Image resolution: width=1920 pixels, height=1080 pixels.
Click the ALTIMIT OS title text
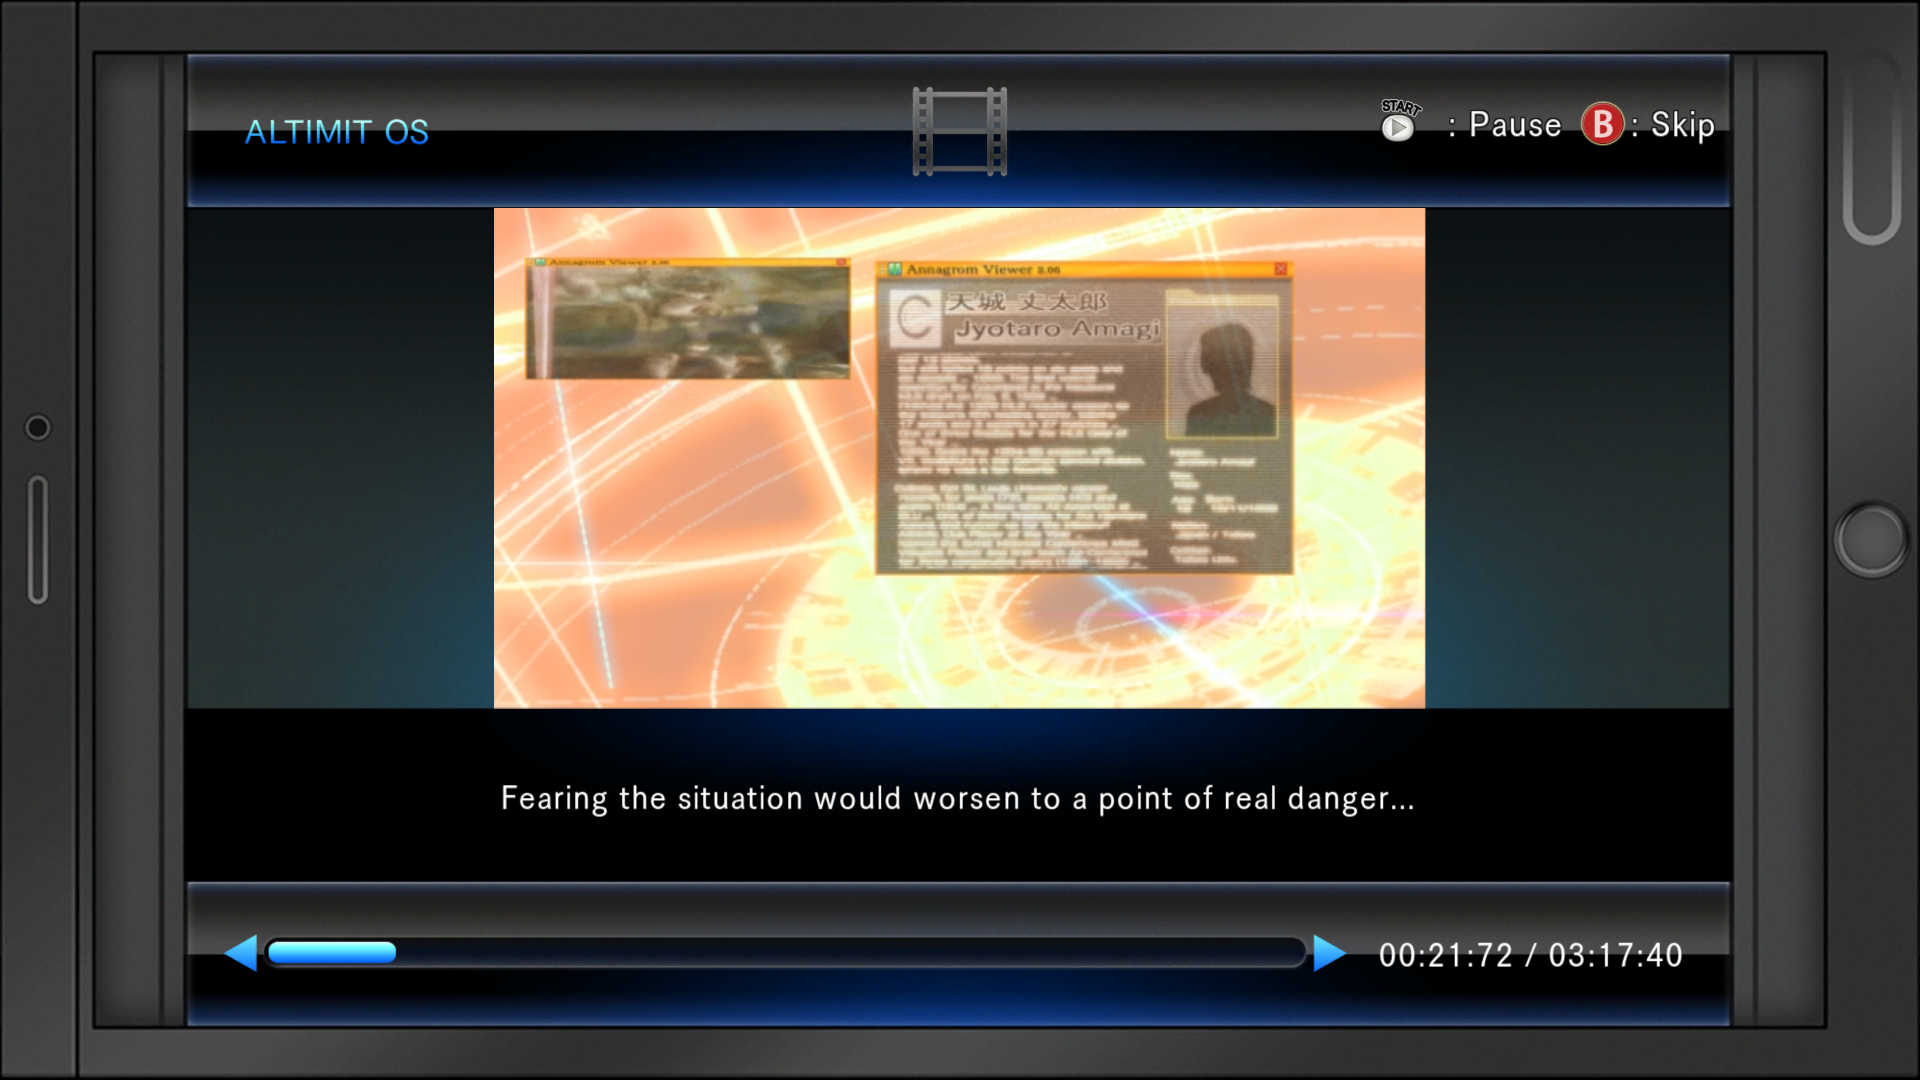[x=337, y=132]
